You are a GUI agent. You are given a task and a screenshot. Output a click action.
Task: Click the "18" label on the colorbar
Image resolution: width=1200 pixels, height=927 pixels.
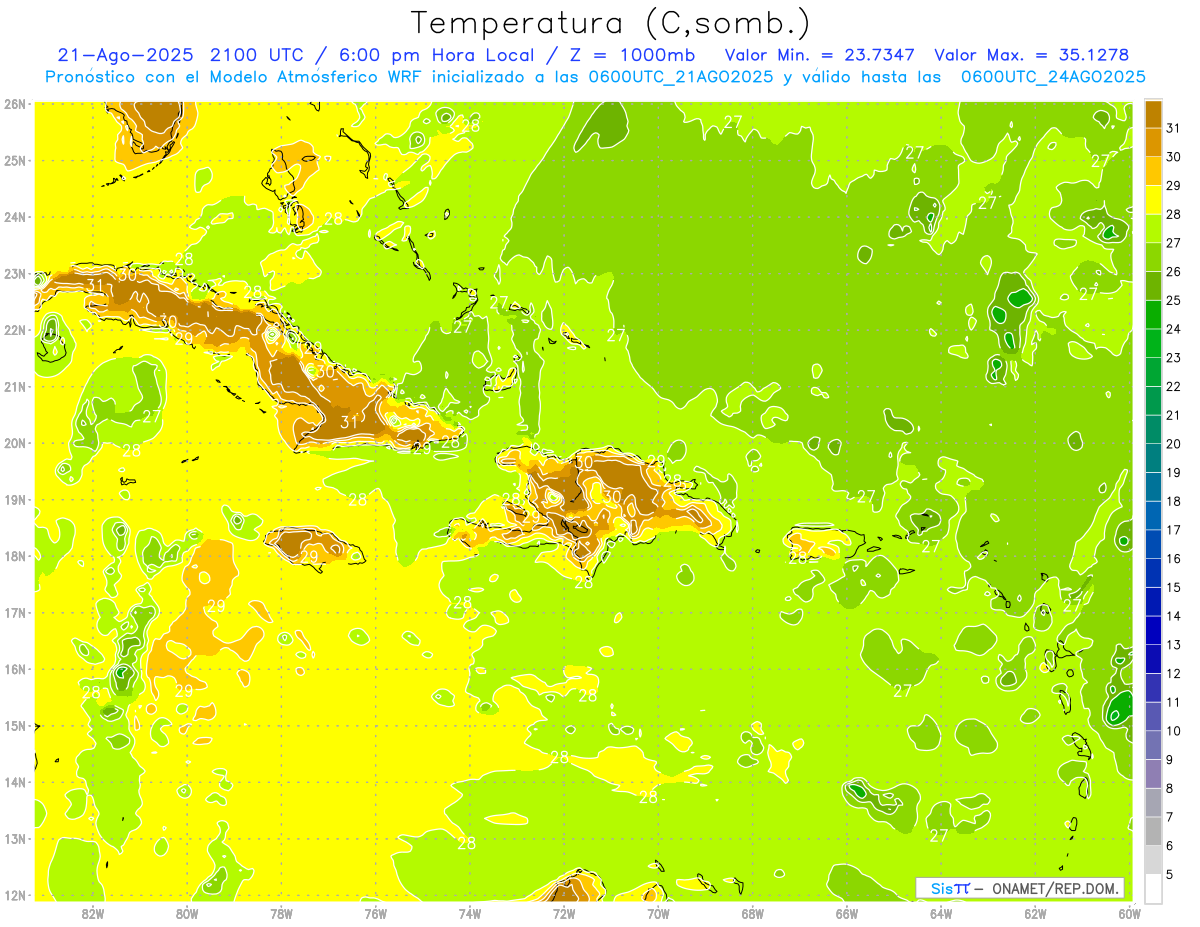(x=1173, y=501)
